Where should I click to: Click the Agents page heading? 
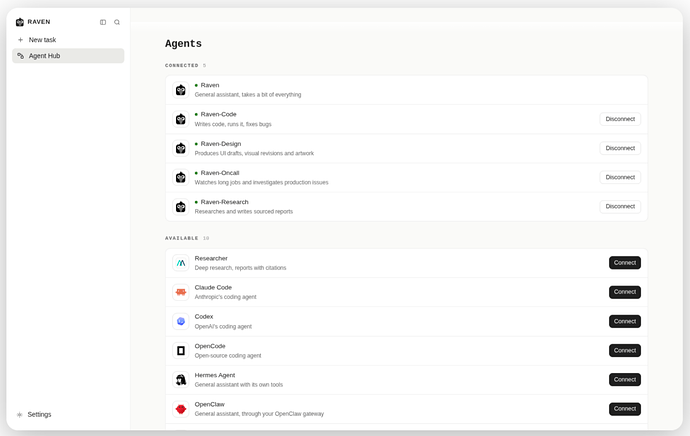click(x=184, y=44)
